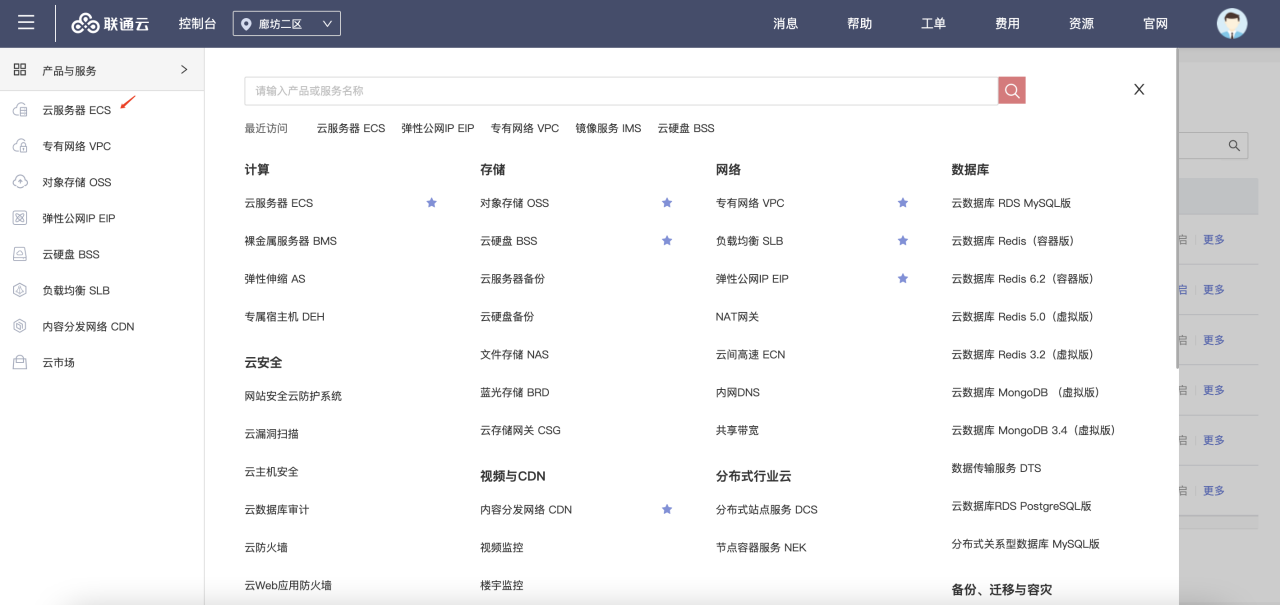Click the 对象存储 OSS sidebar icon
Image resolution: width=1280 pixels, height=605 pixels.
coord(20,182)
